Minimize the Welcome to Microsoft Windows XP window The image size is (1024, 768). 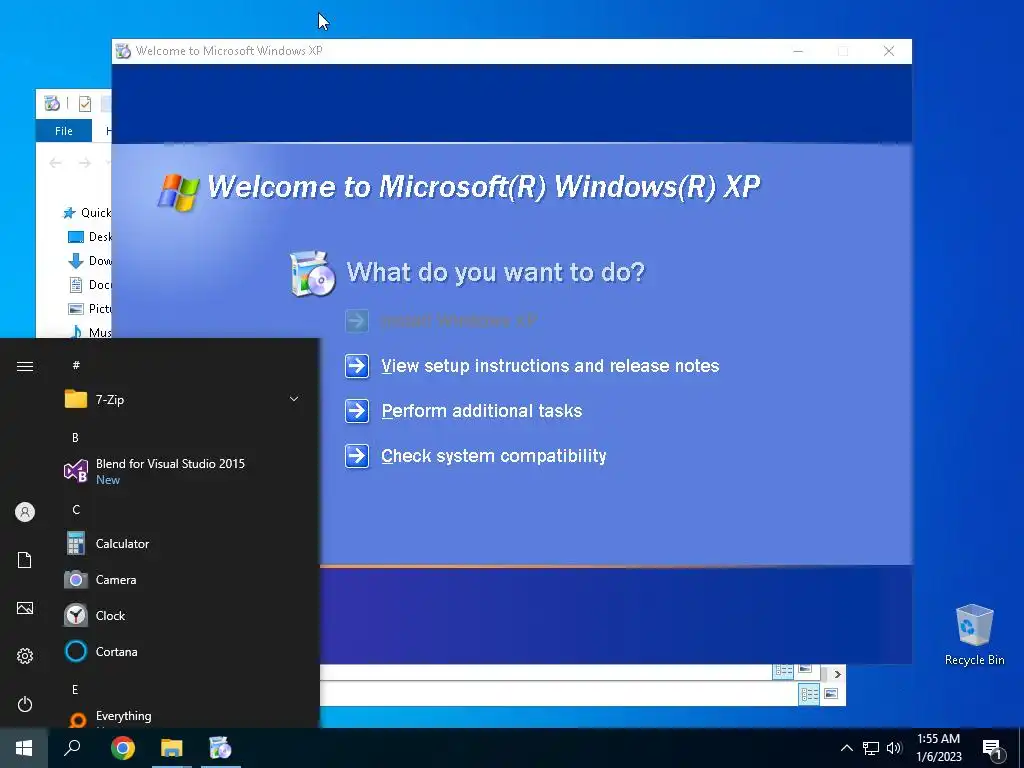798,51
